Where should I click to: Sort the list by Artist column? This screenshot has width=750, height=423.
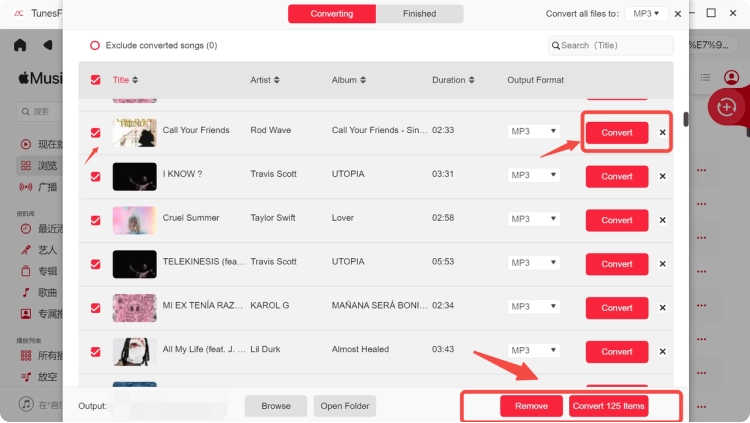click(265, 80)
